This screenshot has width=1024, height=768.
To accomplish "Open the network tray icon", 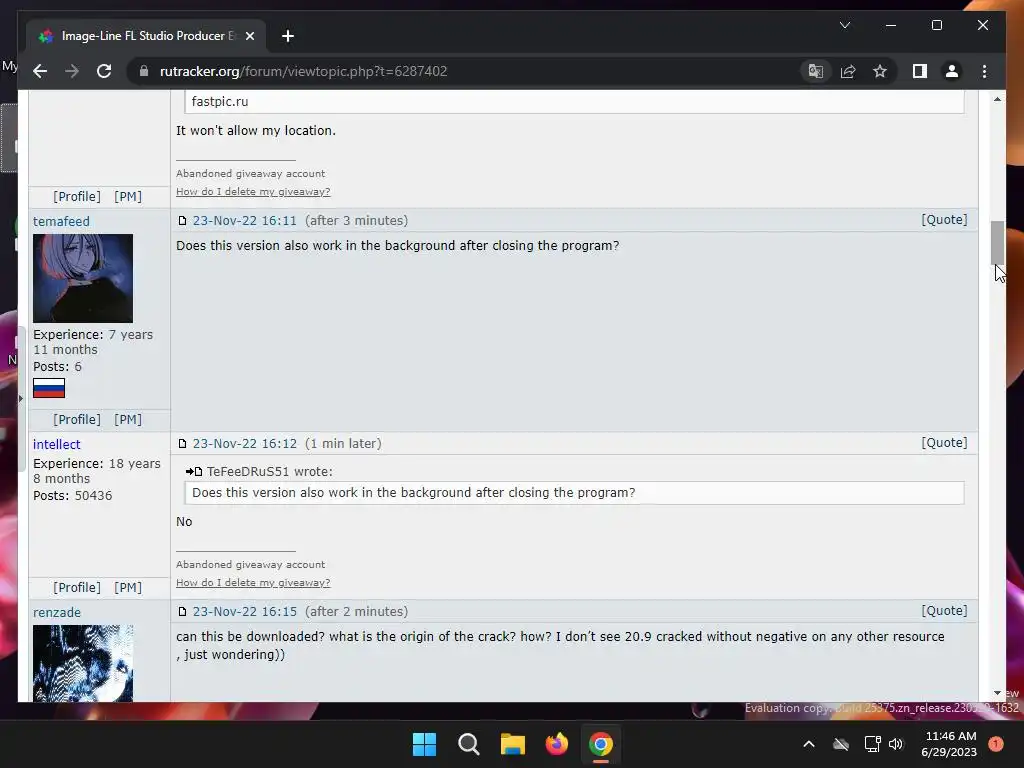I will tap(872, 744).
